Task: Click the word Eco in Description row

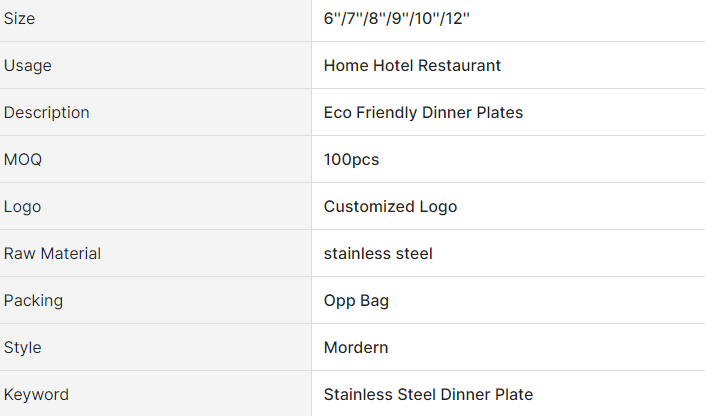Action: tap(338, 113)
